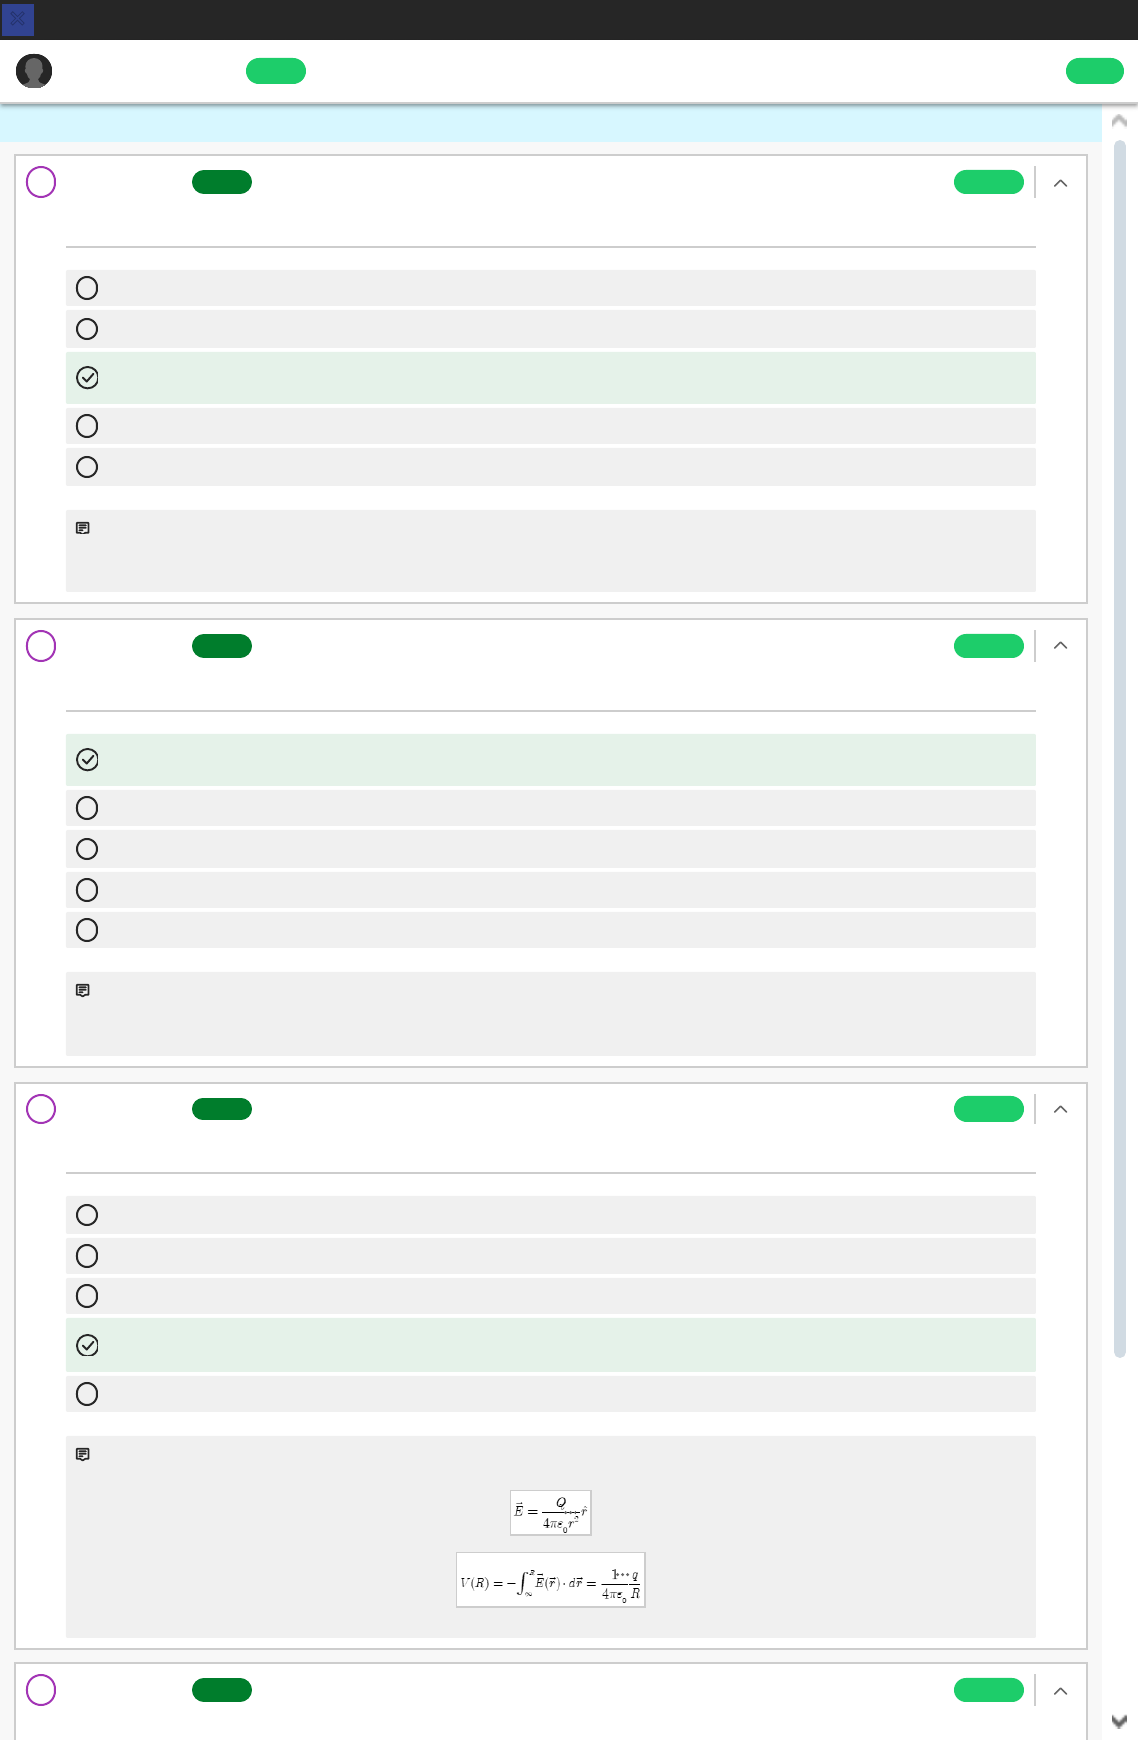Click the first question's feedback note icon
The width and height of the screenshot is (1138, 1740).
(83, 528)
